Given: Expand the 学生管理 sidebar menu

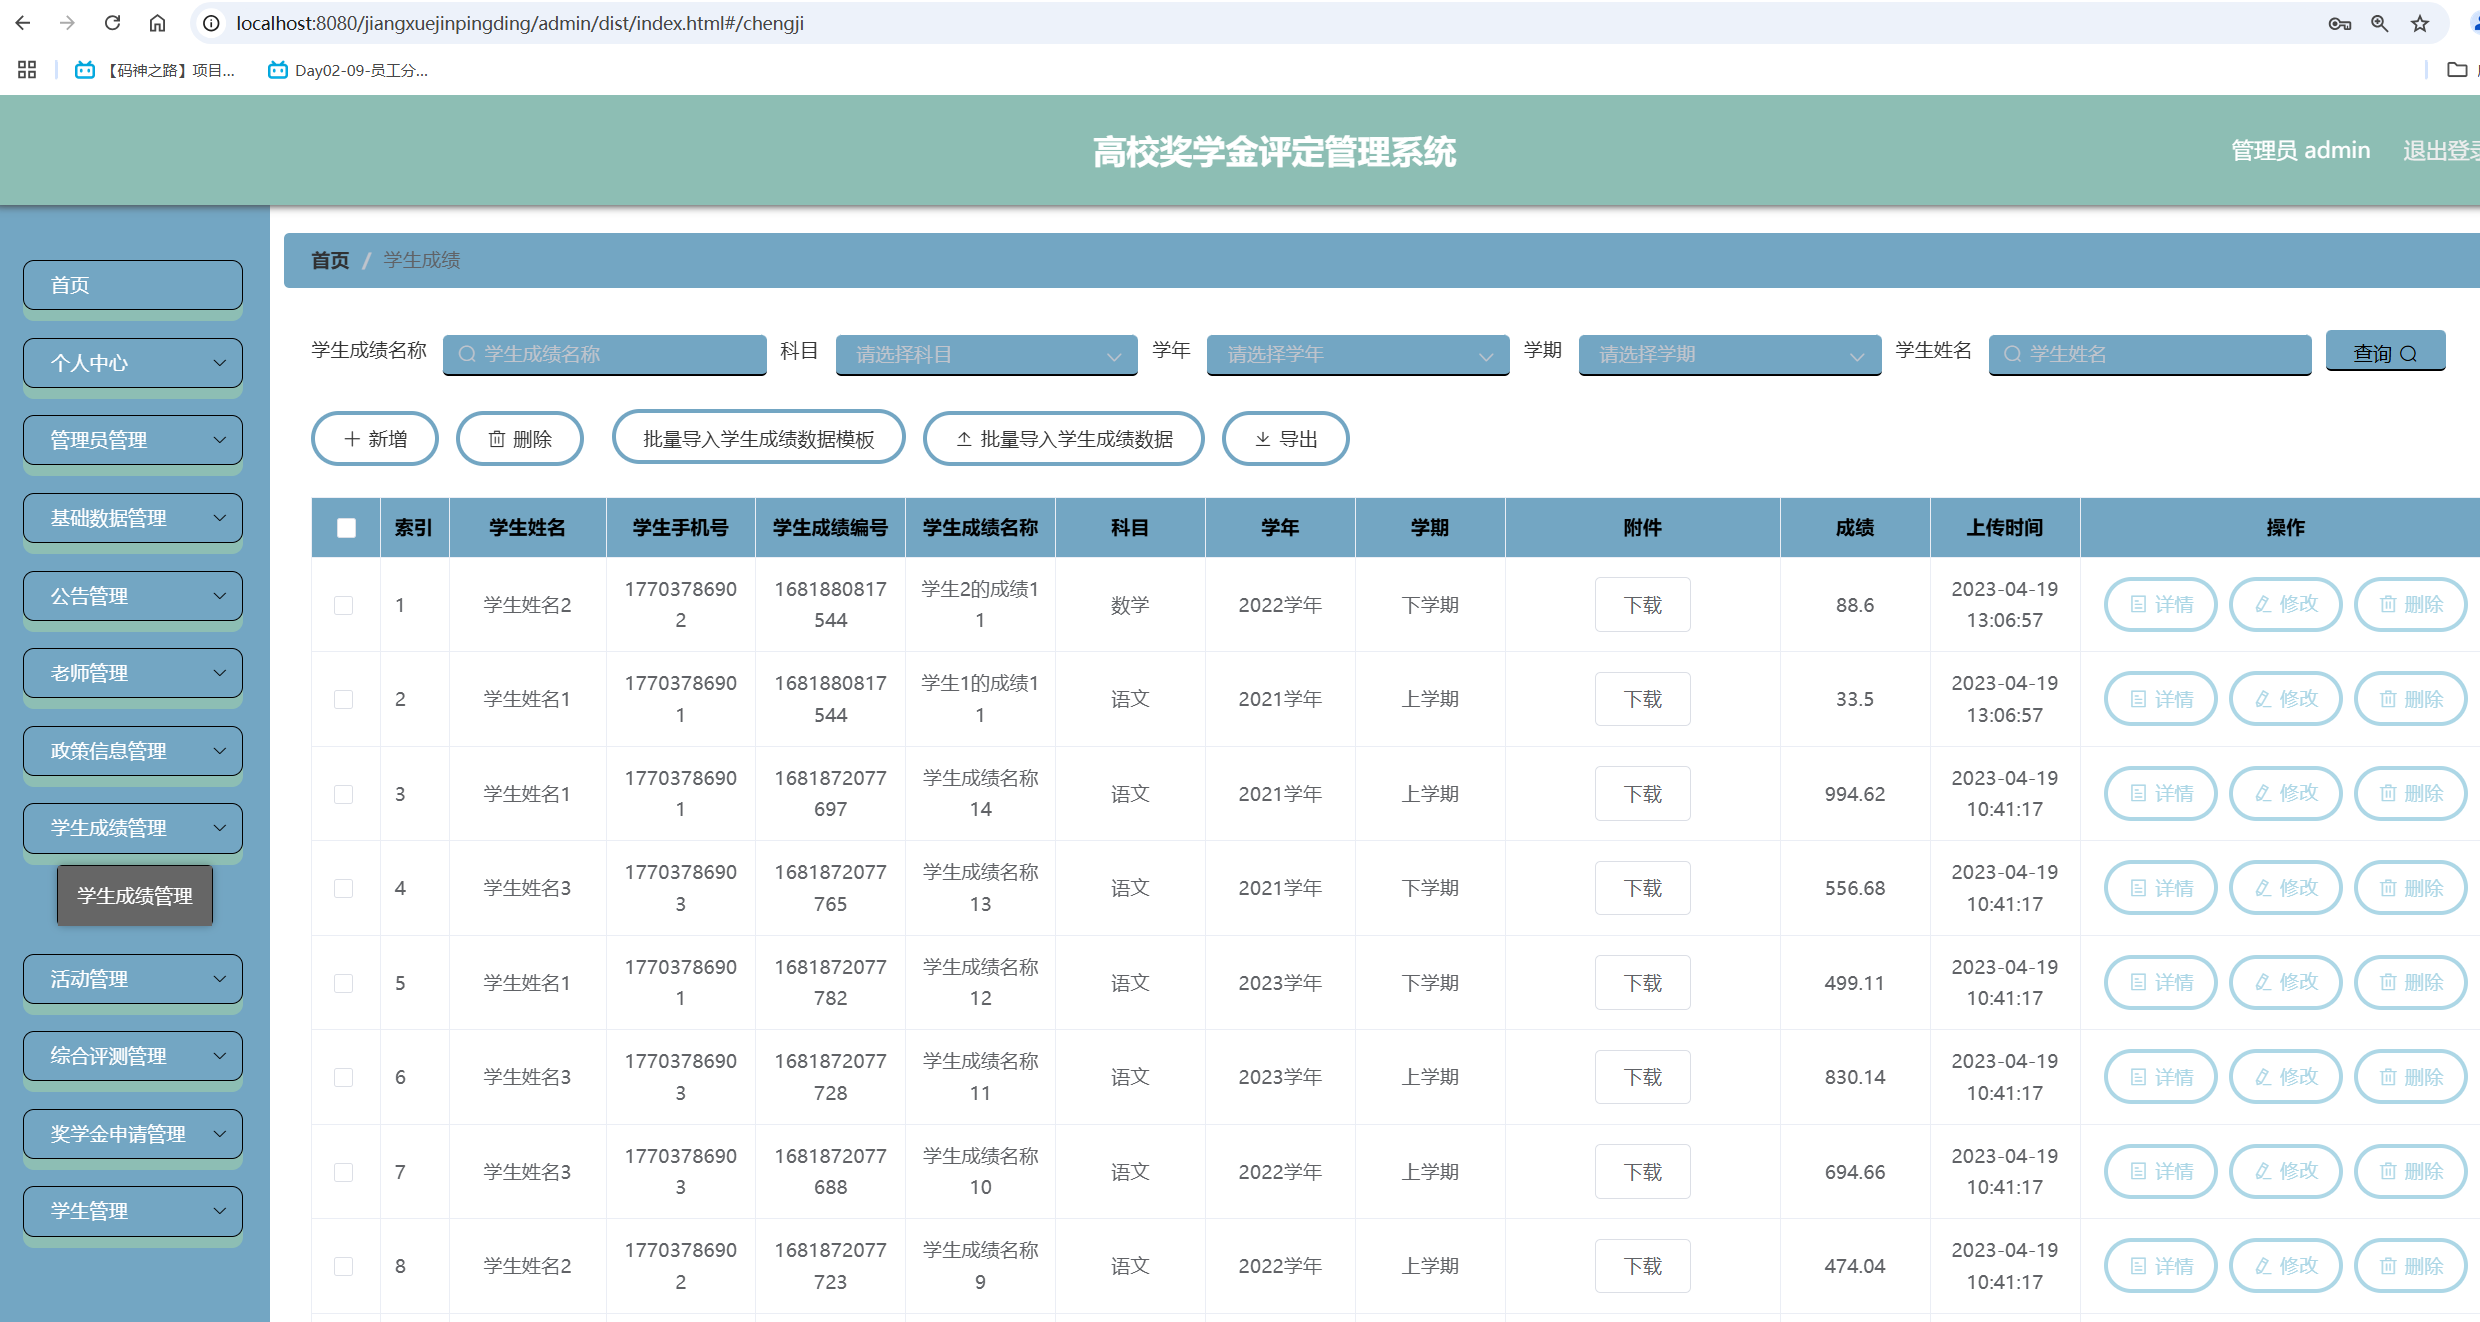Looking at the screenshot, I should point(133,1211).
